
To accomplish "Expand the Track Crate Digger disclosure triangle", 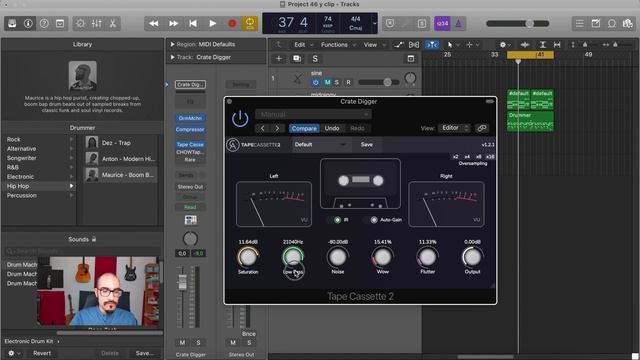I will (x=172, y=57).
